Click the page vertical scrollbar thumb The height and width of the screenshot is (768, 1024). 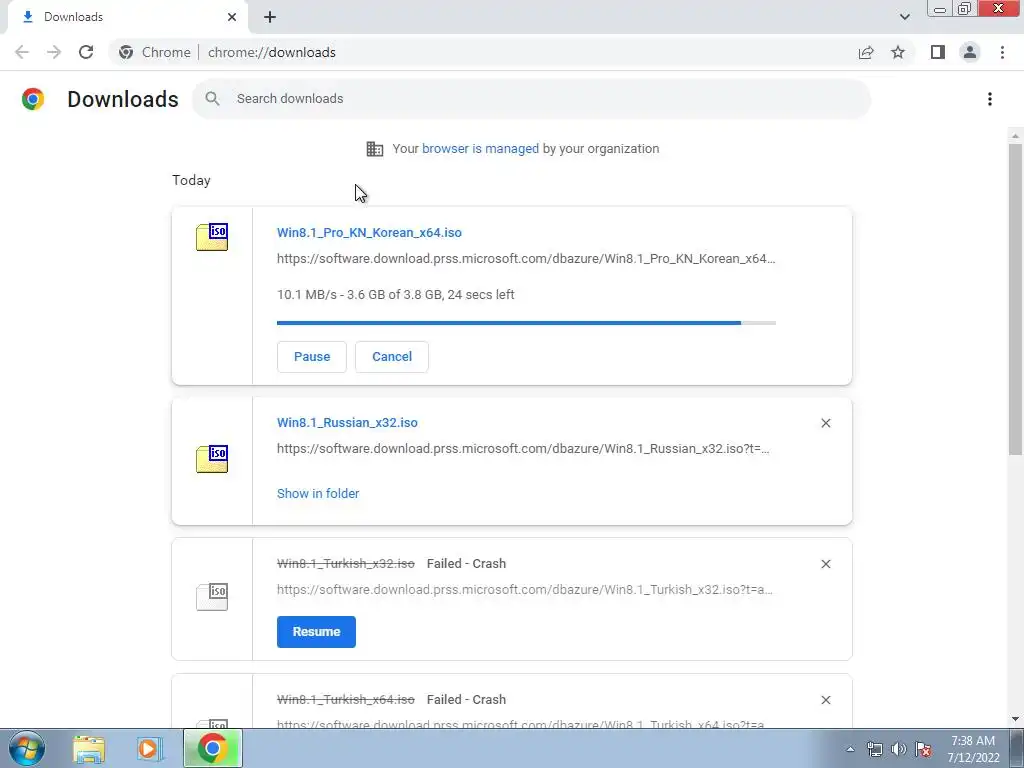pos(1015,299)
